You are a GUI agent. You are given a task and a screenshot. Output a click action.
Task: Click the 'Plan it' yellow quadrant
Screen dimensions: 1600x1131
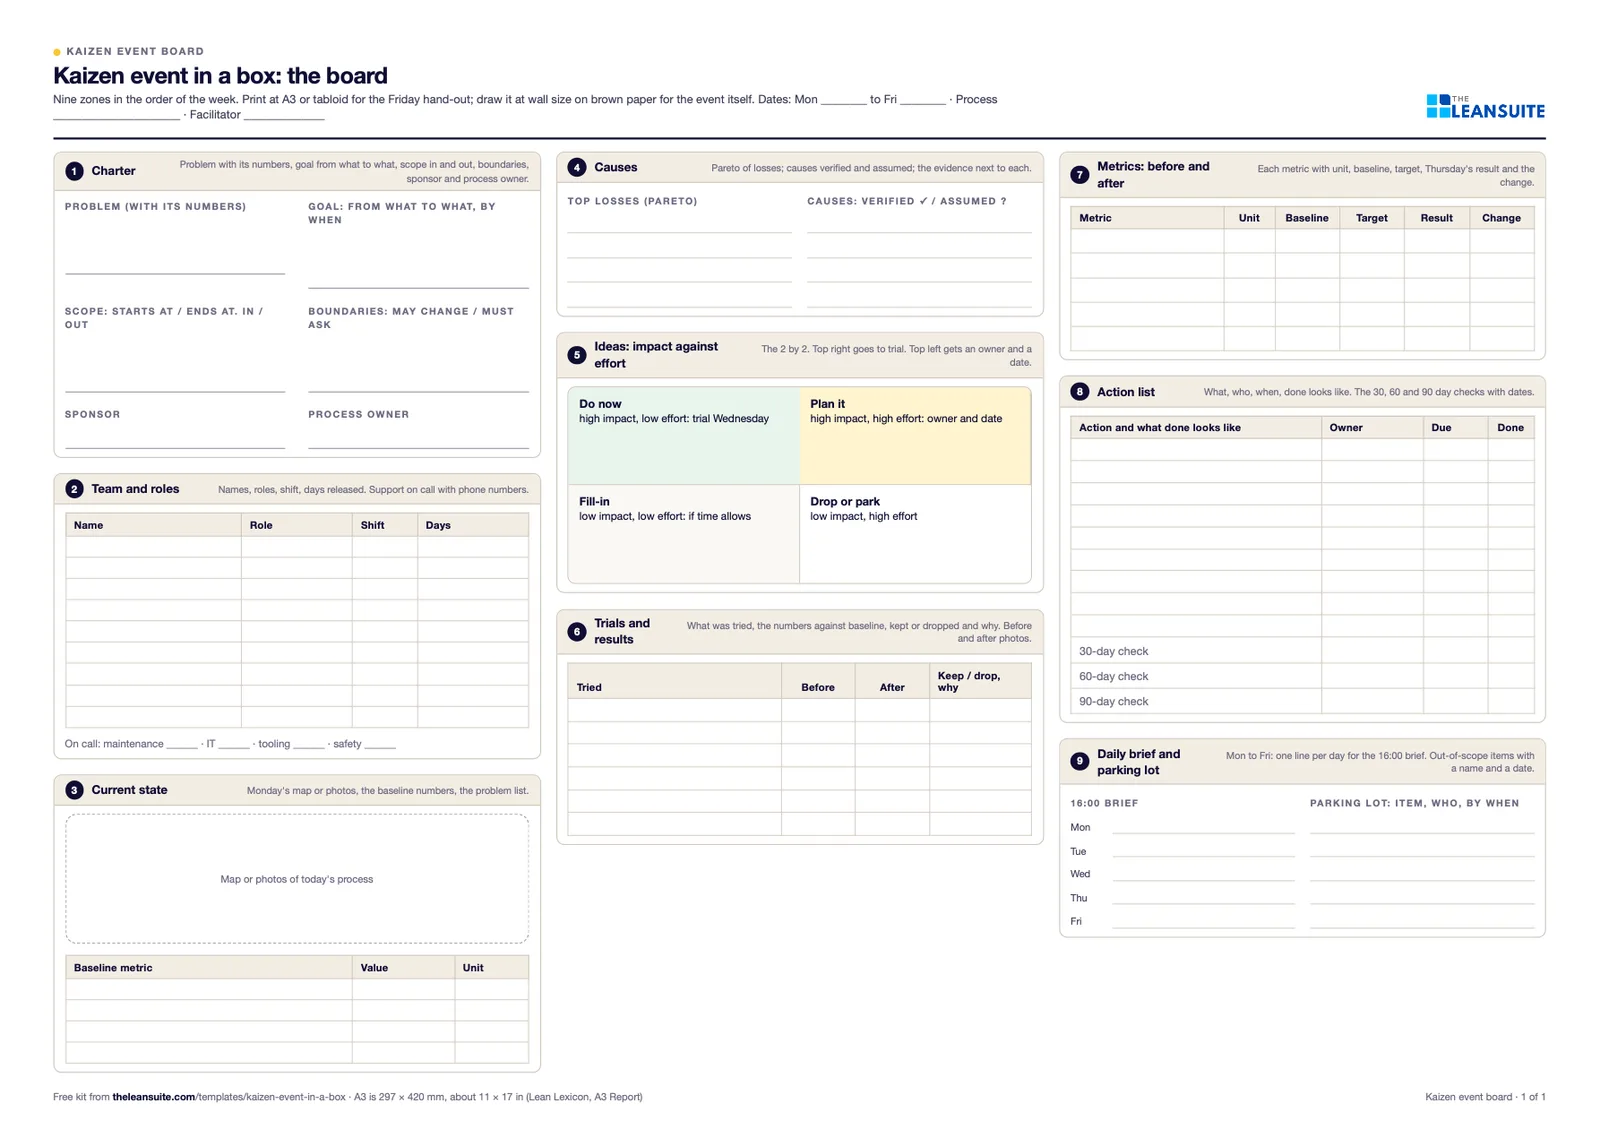pyautogui.click(x=915, y=436)
